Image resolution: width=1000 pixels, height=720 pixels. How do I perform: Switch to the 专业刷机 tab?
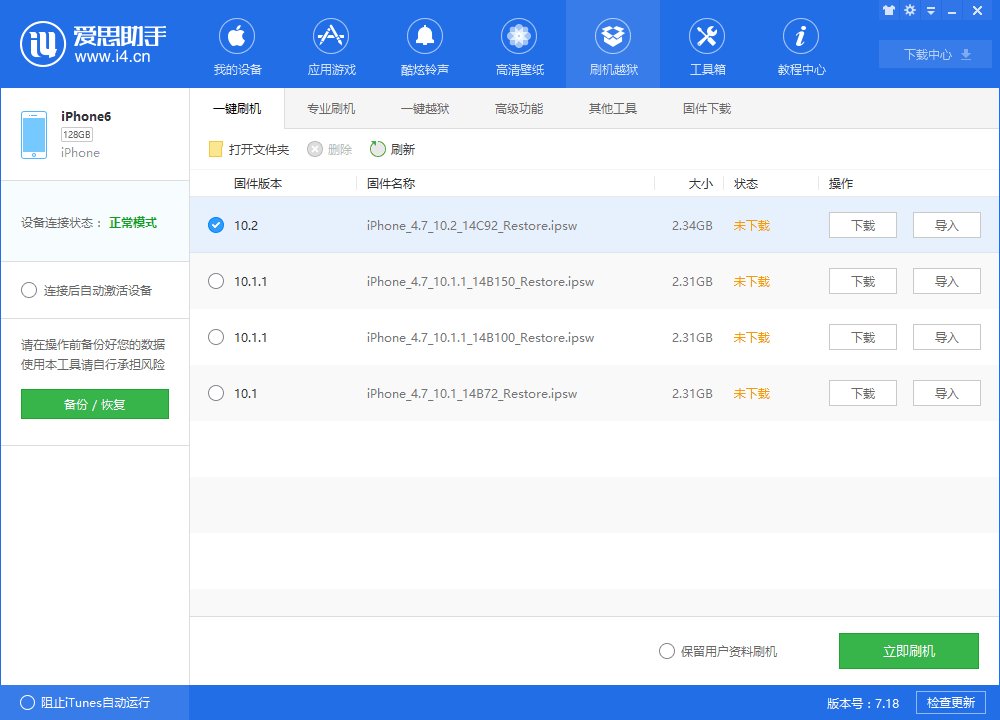330,108
